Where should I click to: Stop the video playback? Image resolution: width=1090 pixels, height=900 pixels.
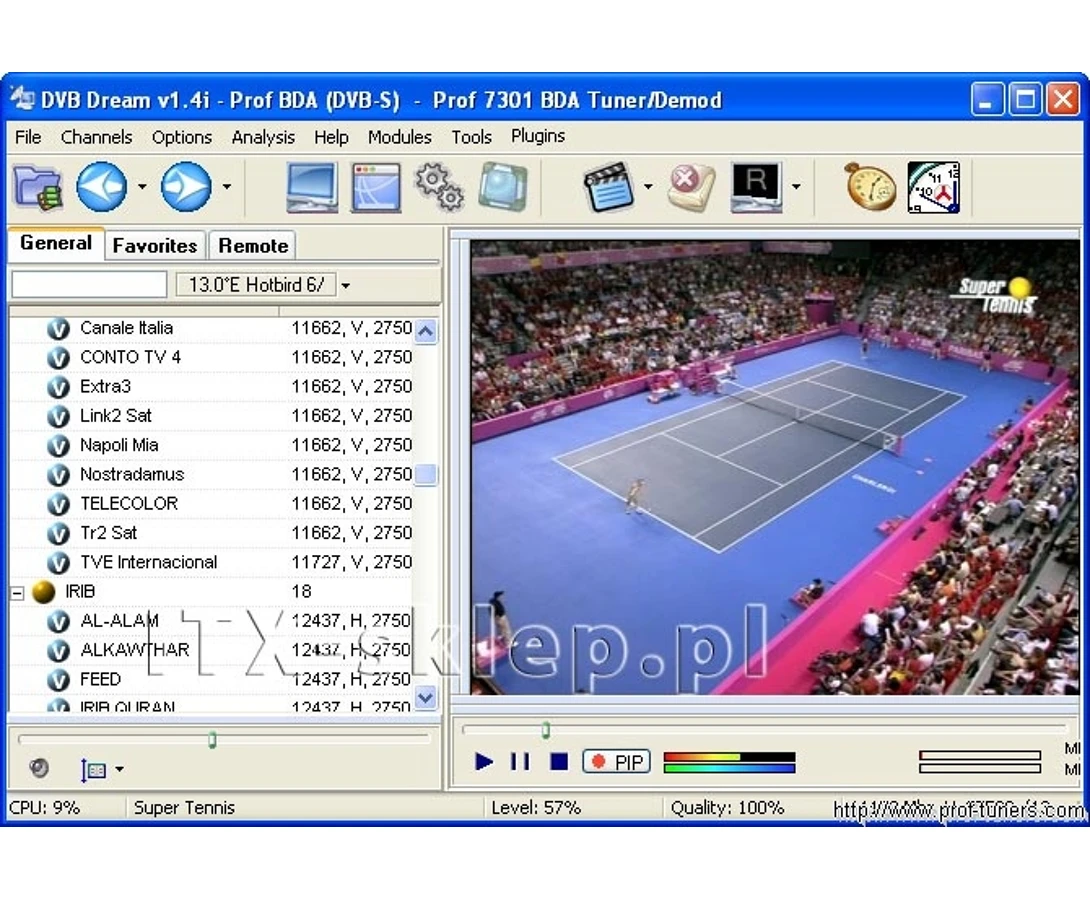click(x=559, y=762)
